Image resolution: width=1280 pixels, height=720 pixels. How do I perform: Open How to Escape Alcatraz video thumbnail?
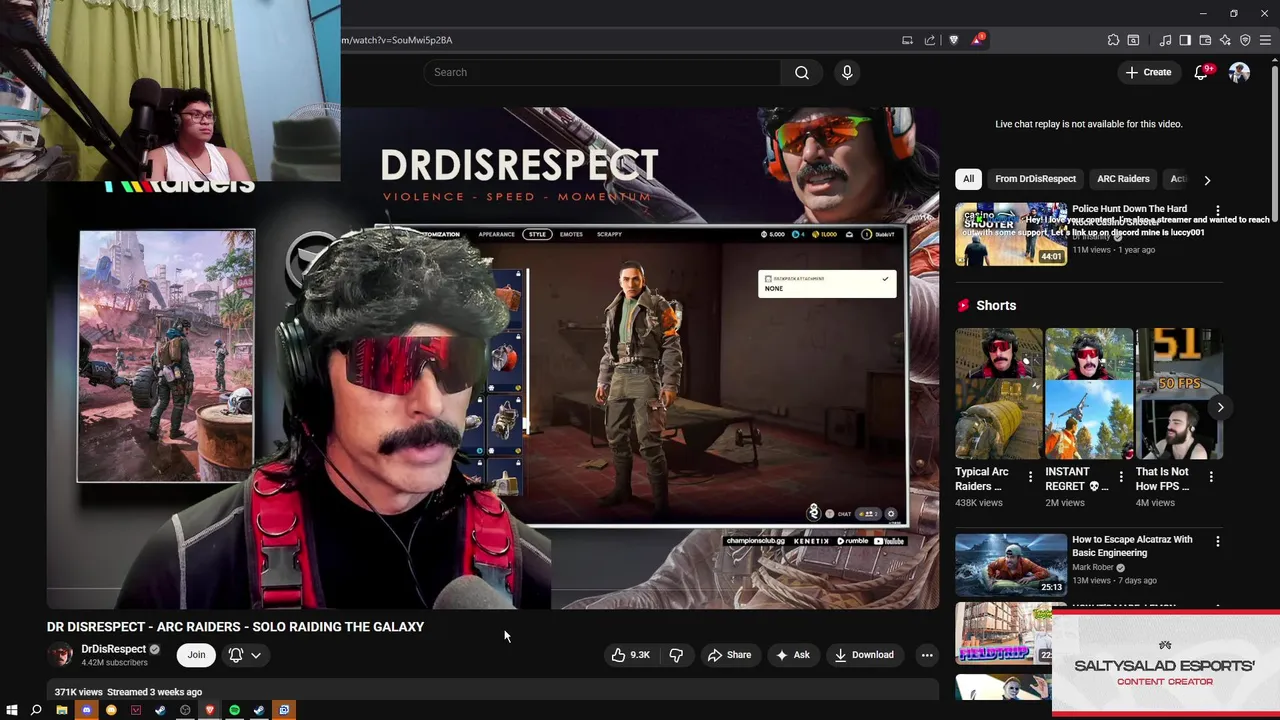point(1010,565)
